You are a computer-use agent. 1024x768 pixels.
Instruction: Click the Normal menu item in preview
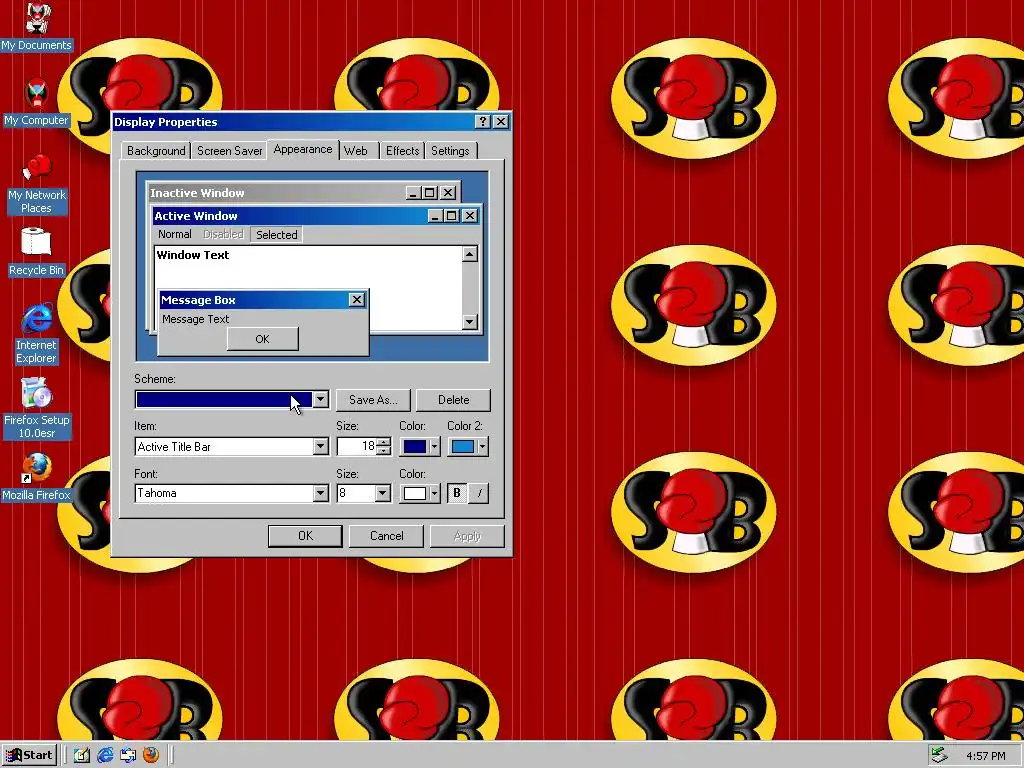[174, 234]
